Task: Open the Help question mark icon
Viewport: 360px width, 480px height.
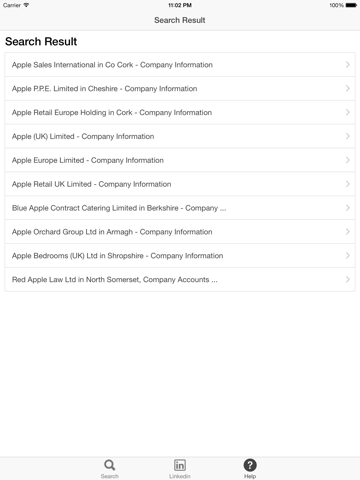Action: [x=250, y=465]
